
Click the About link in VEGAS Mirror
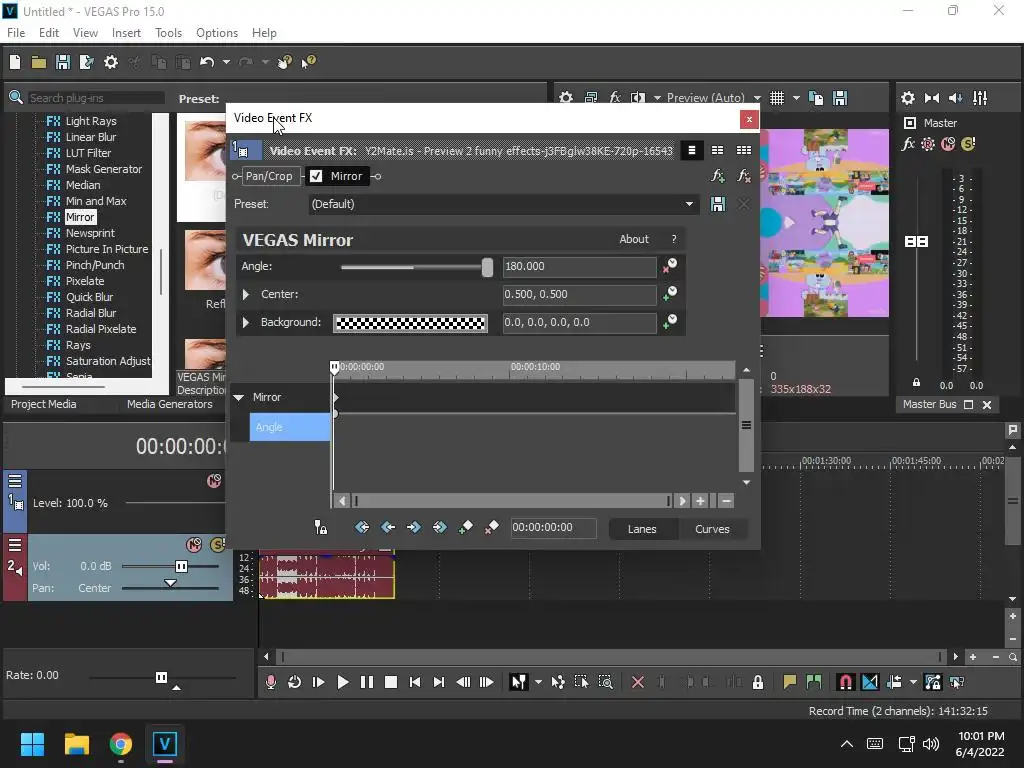click(x=633, y=239)
